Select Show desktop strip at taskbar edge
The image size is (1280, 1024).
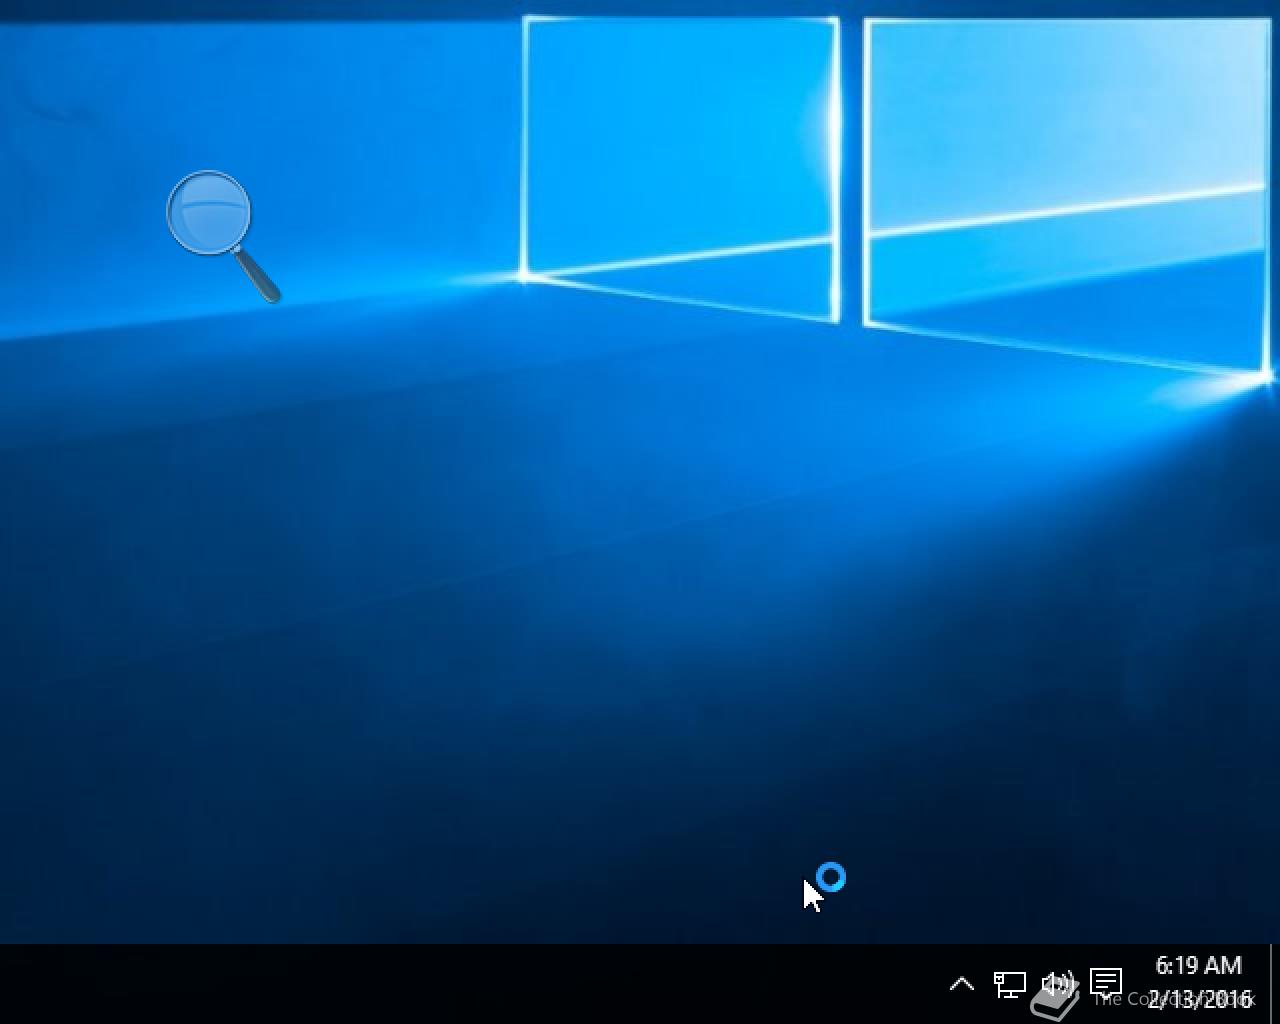tap(1275, 984)
